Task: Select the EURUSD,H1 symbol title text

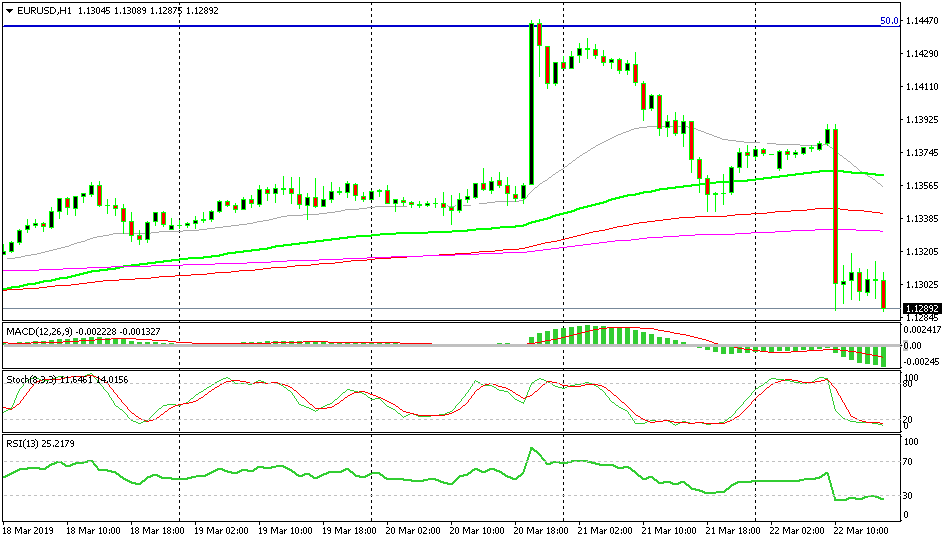Action: [x=45, y=11]
